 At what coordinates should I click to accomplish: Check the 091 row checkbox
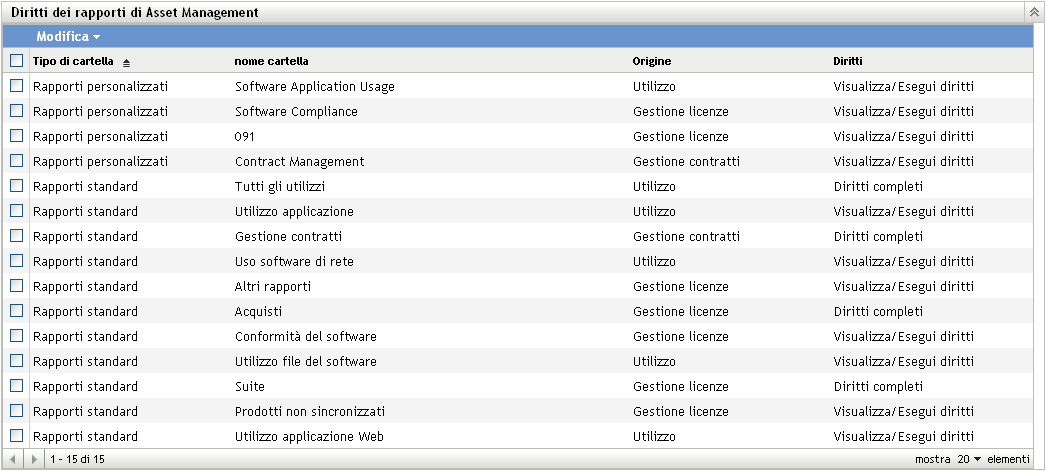16,136
